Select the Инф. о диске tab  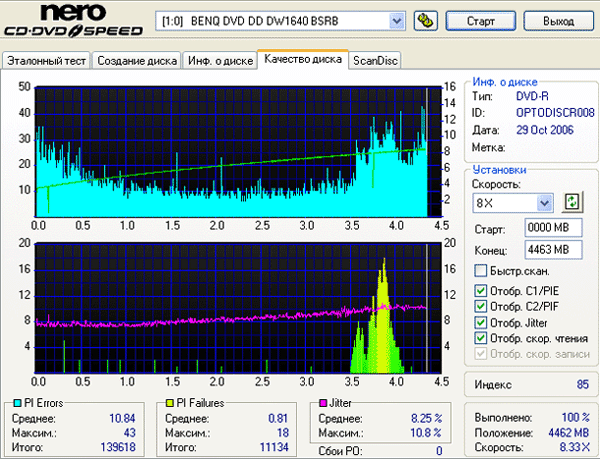coord(220,61)
